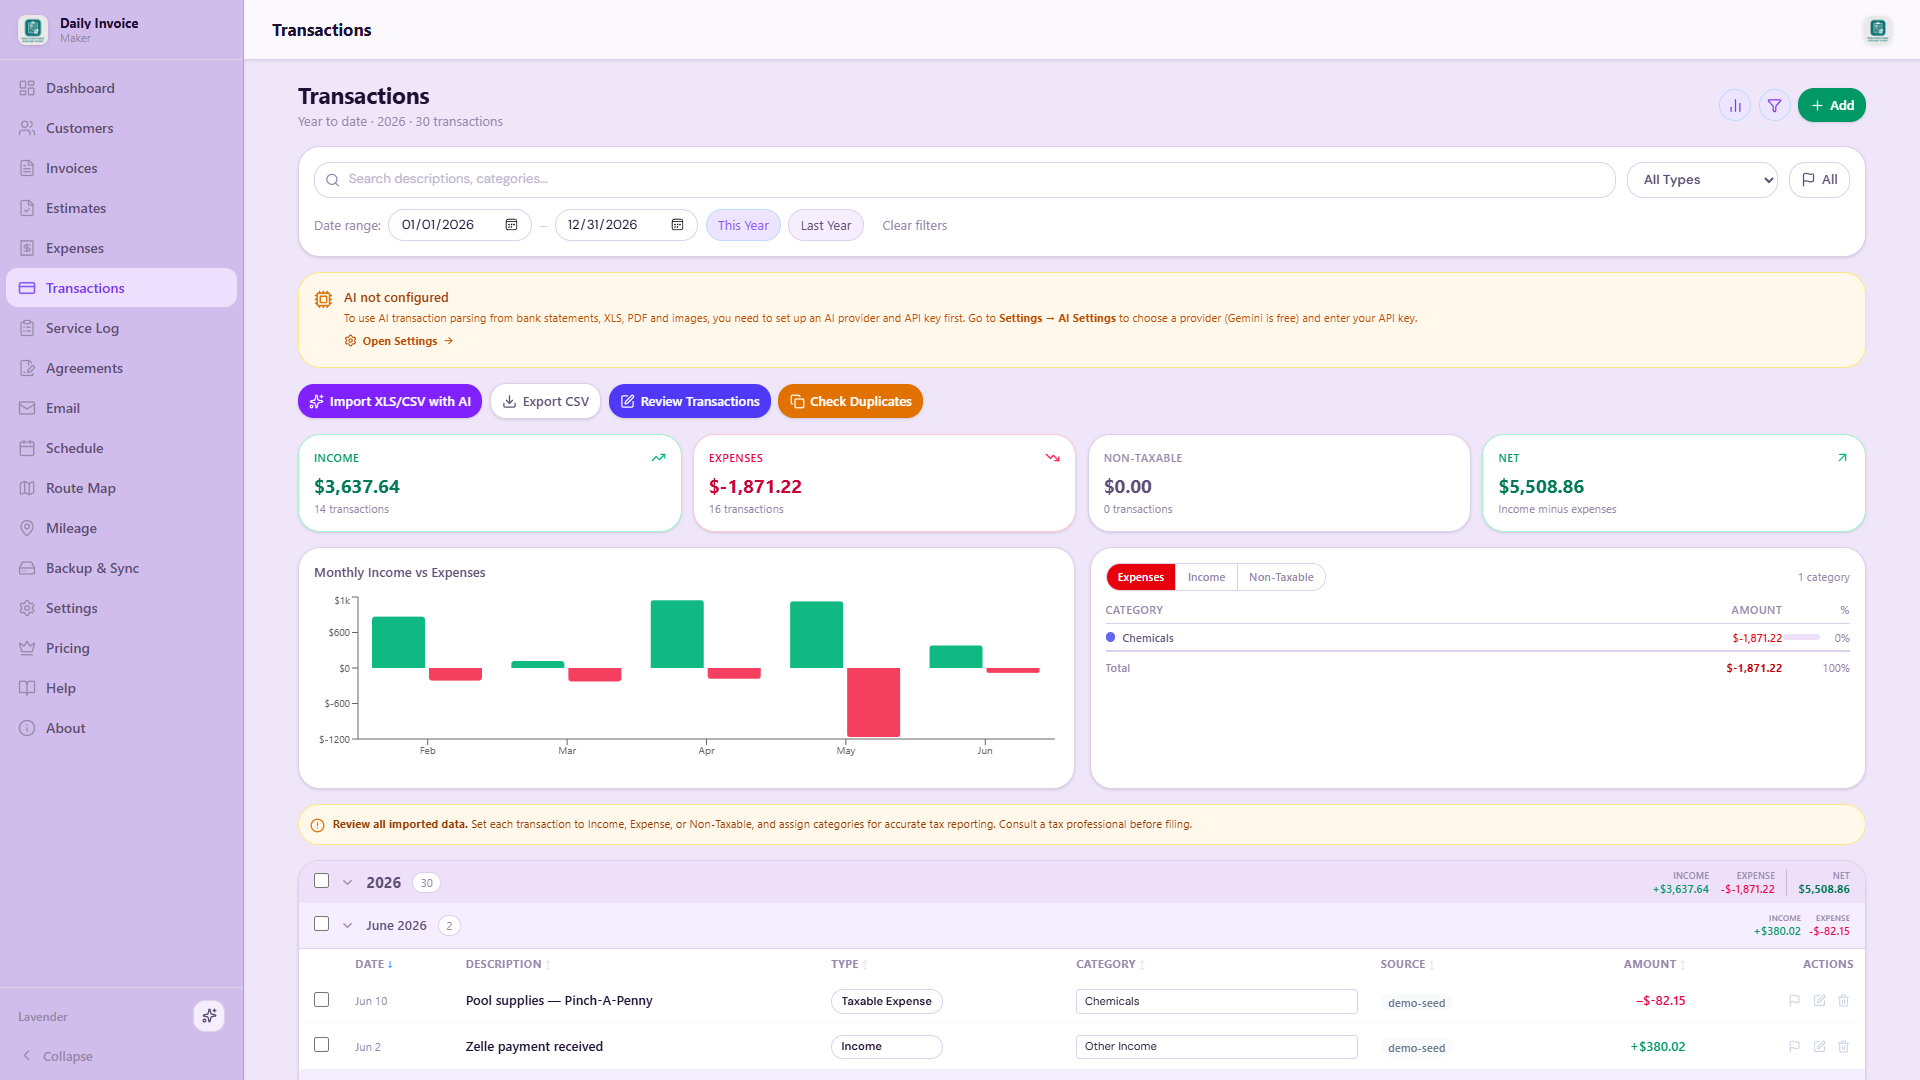
Task: Flag the Zelle payment received transaction
Action: (x=1794, y=1046)
